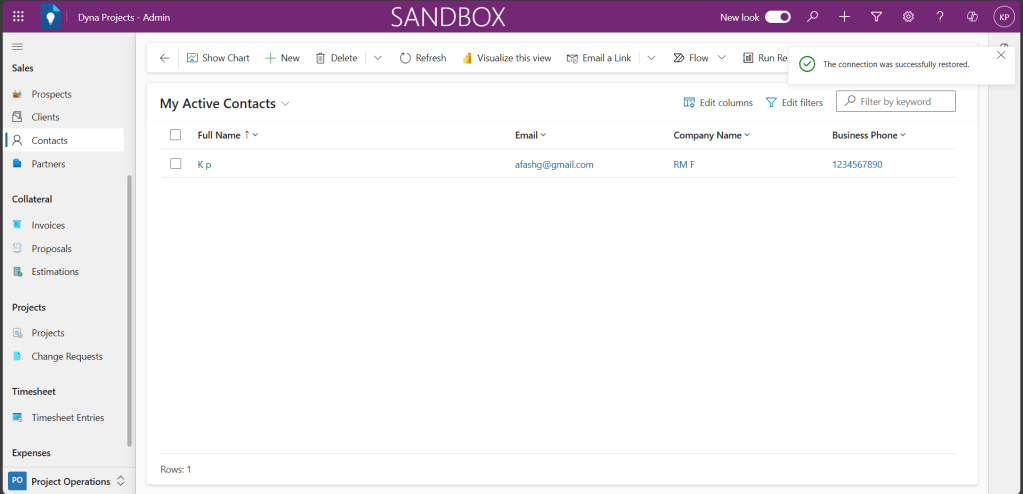The image size is (1023, 494).
Task: Open the app launcher waffle icon
Action: click(18, 17)
